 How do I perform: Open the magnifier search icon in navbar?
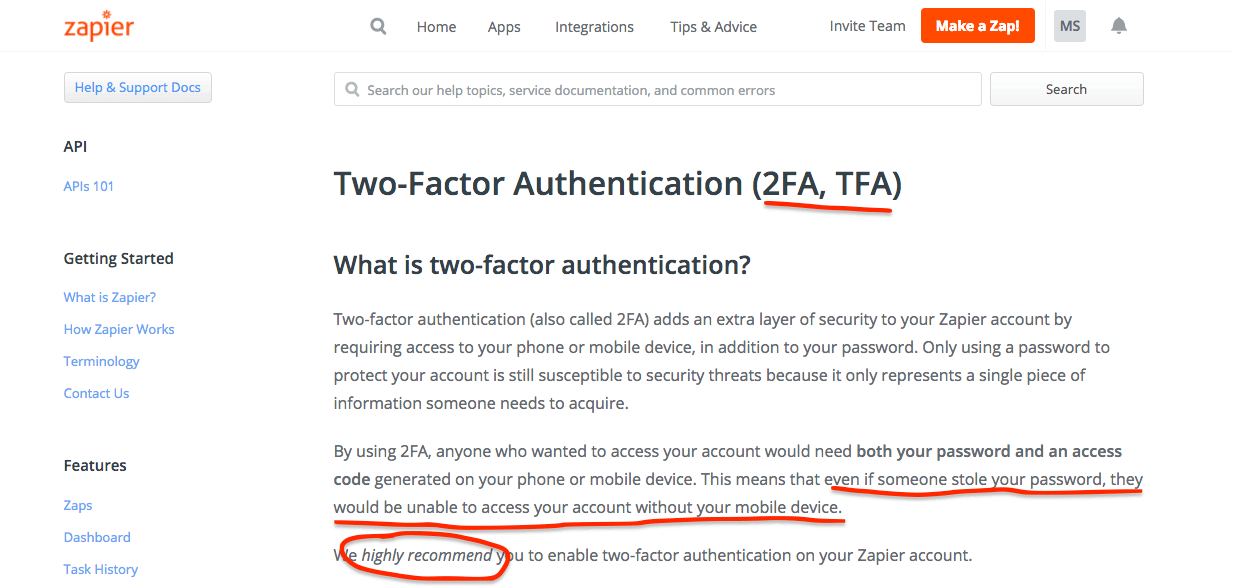(x=378, y=26)
